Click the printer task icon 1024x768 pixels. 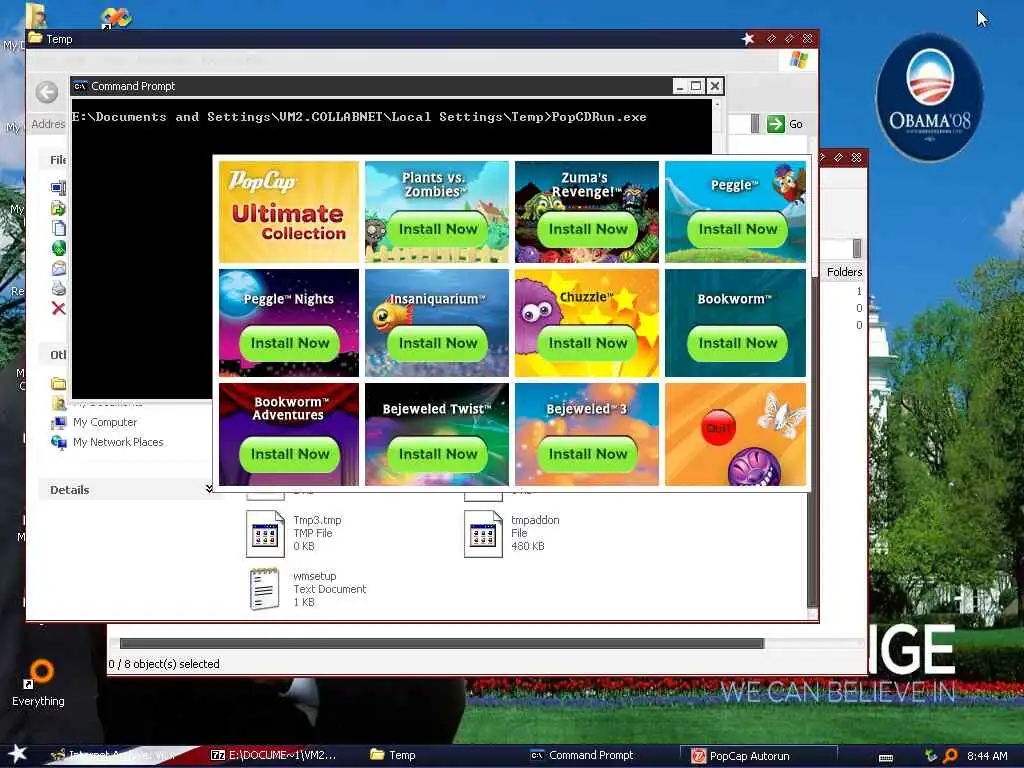point(59,288)
